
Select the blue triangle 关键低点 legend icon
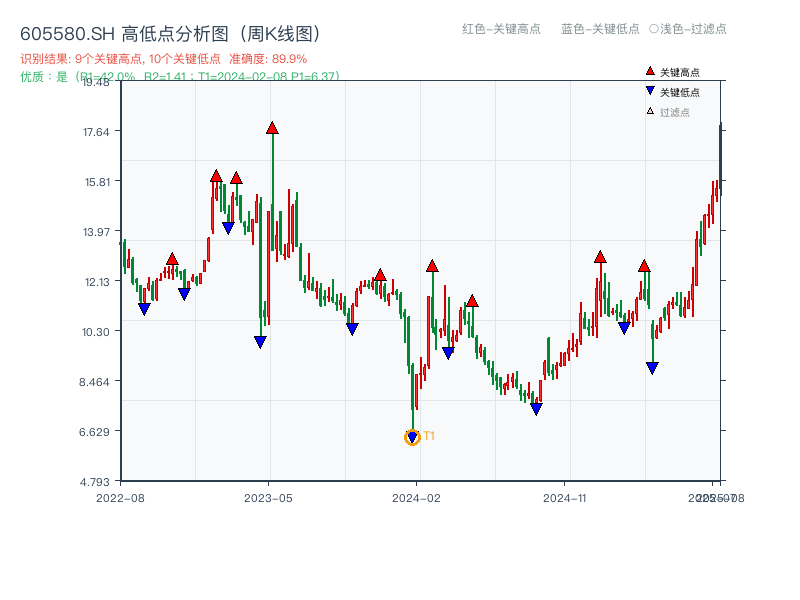tap(650, 90)
